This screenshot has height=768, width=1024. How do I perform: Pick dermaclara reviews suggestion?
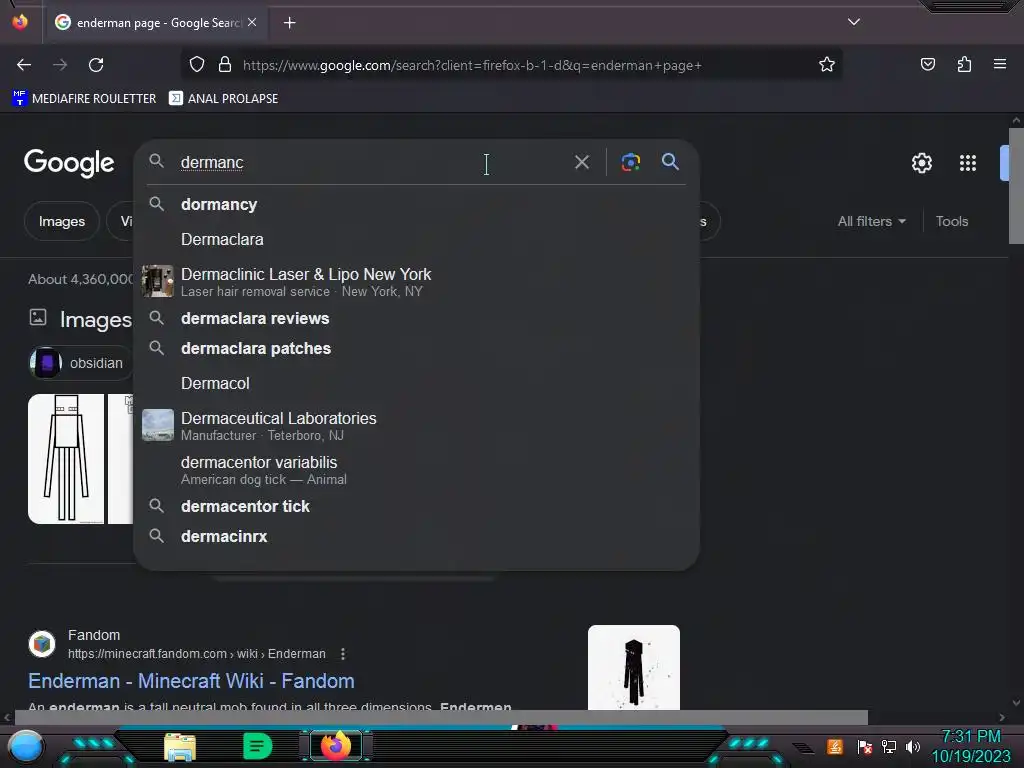click(x=417, y=319)
